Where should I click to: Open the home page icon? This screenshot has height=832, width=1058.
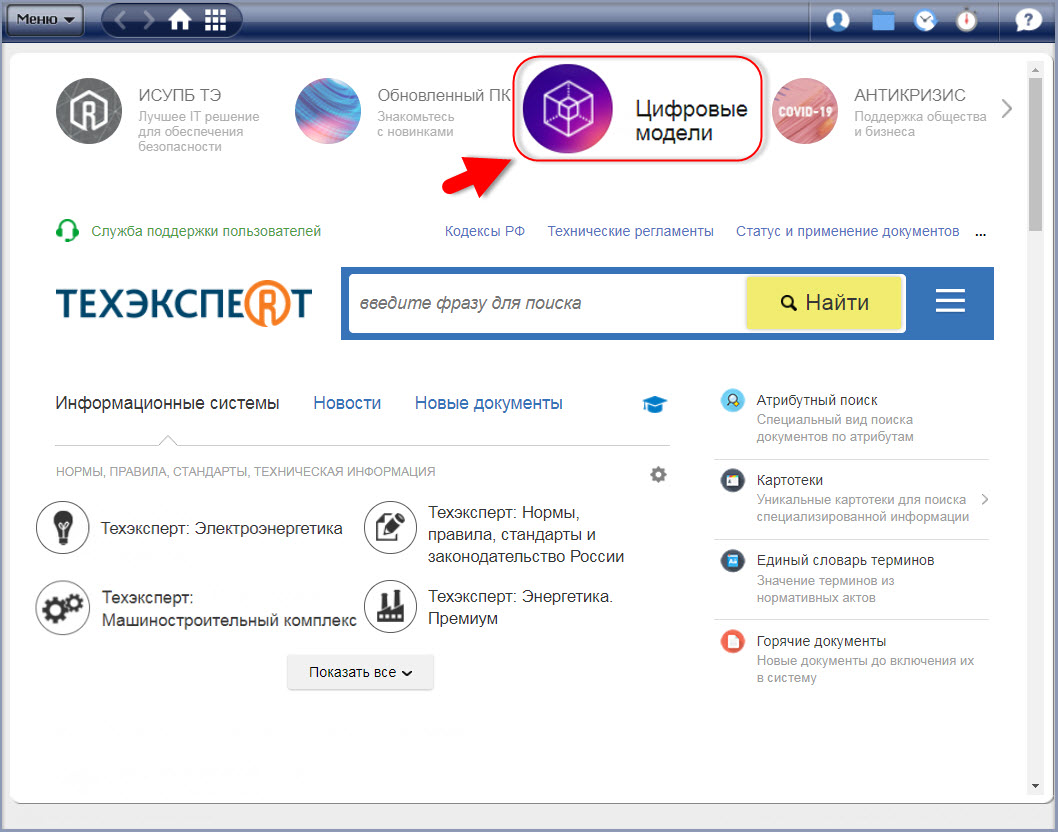(x=180, y=20)
